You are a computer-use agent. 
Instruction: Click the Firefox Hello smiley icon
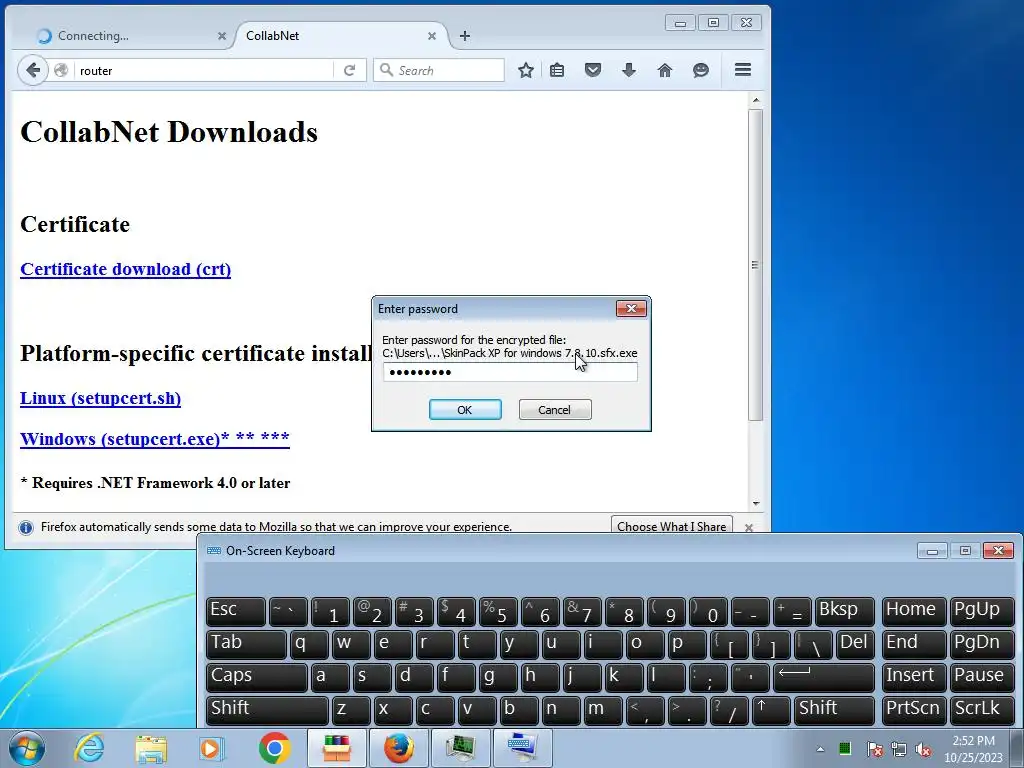pos(700,70)
